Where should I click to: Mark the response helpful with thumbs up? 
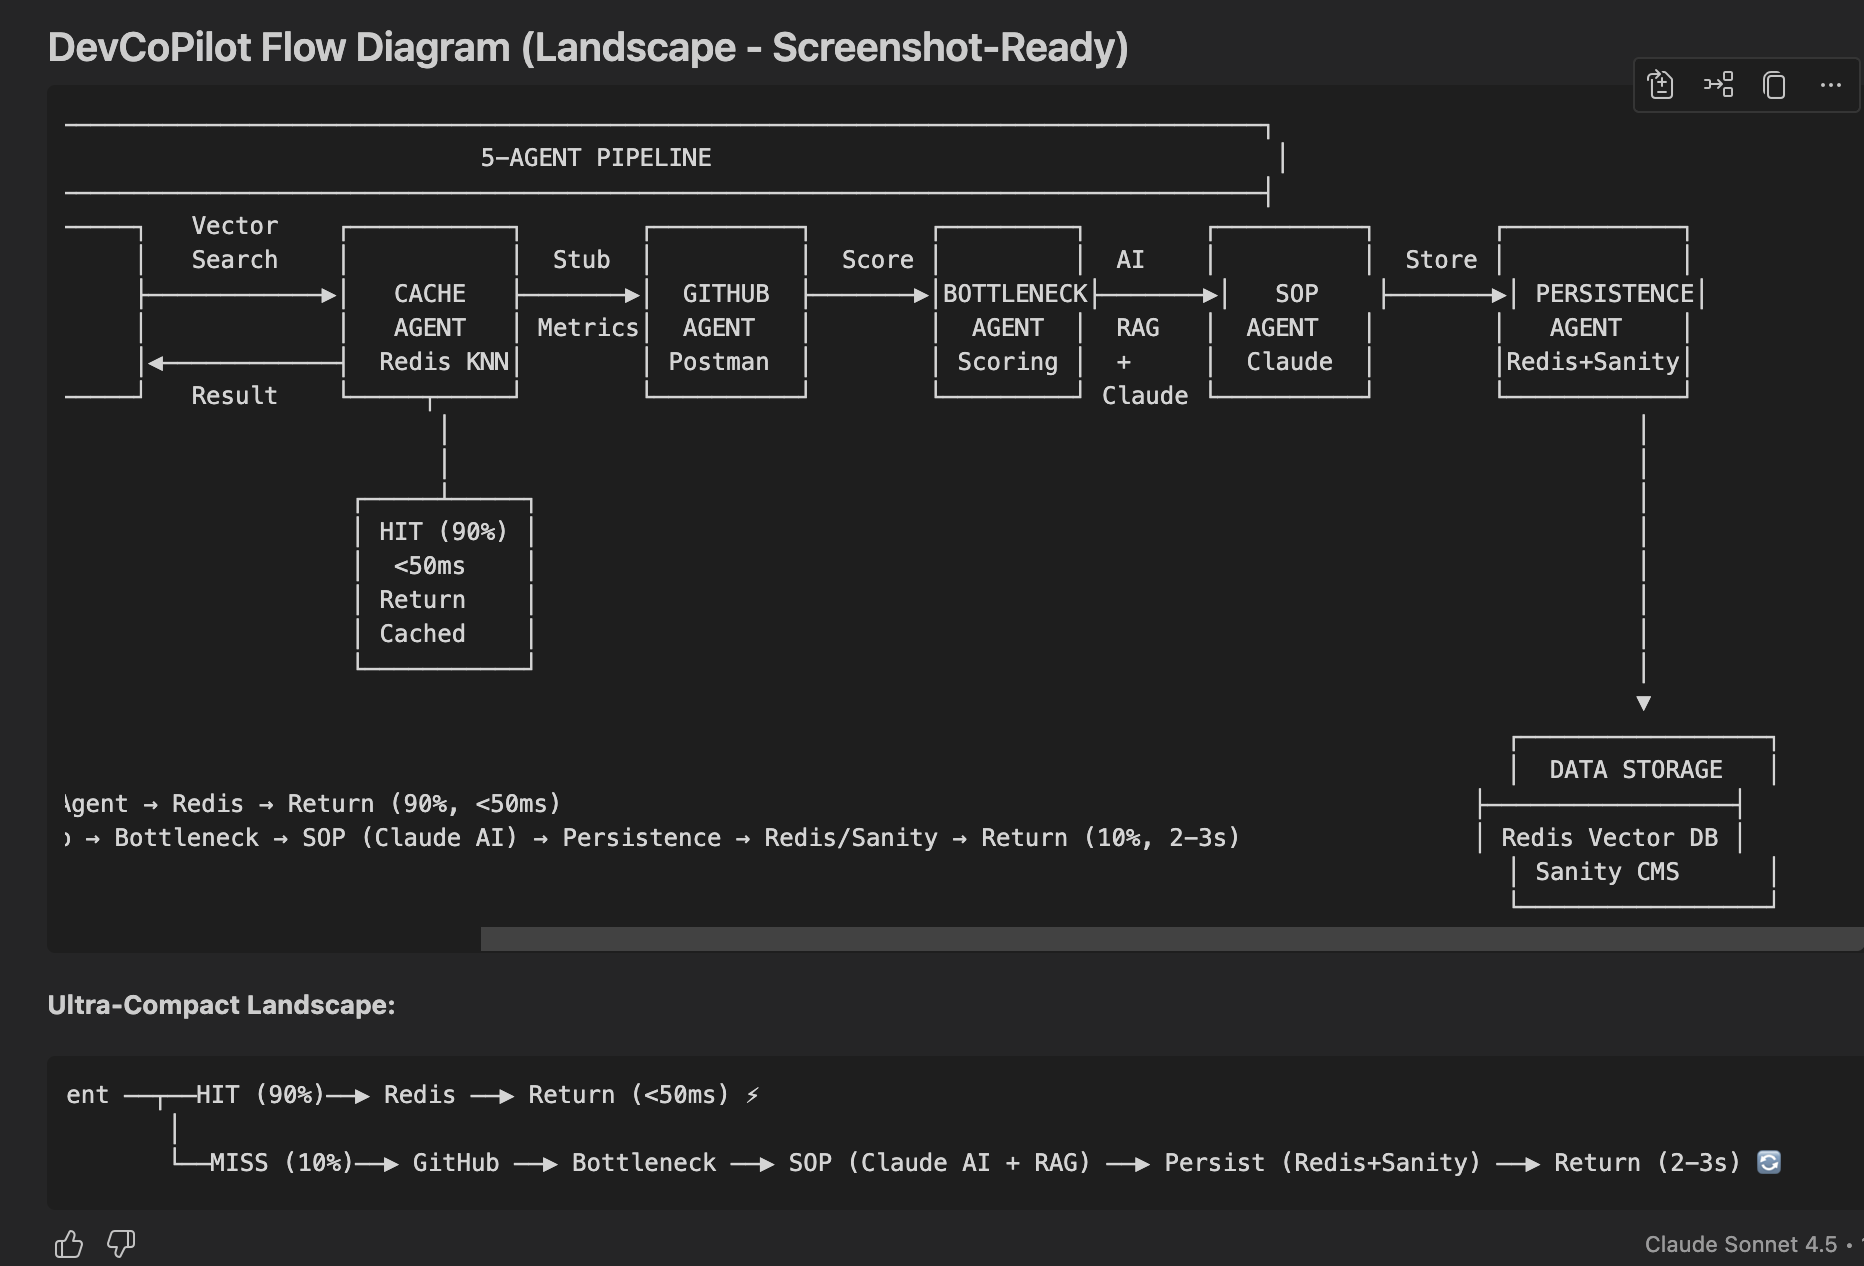[69, 1244]
